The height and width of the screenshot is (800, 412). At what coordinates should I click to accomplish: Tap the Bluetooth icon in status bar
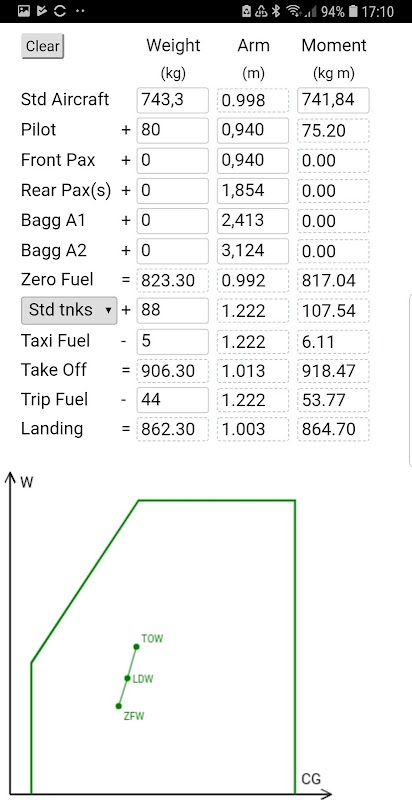pos(276,11)
